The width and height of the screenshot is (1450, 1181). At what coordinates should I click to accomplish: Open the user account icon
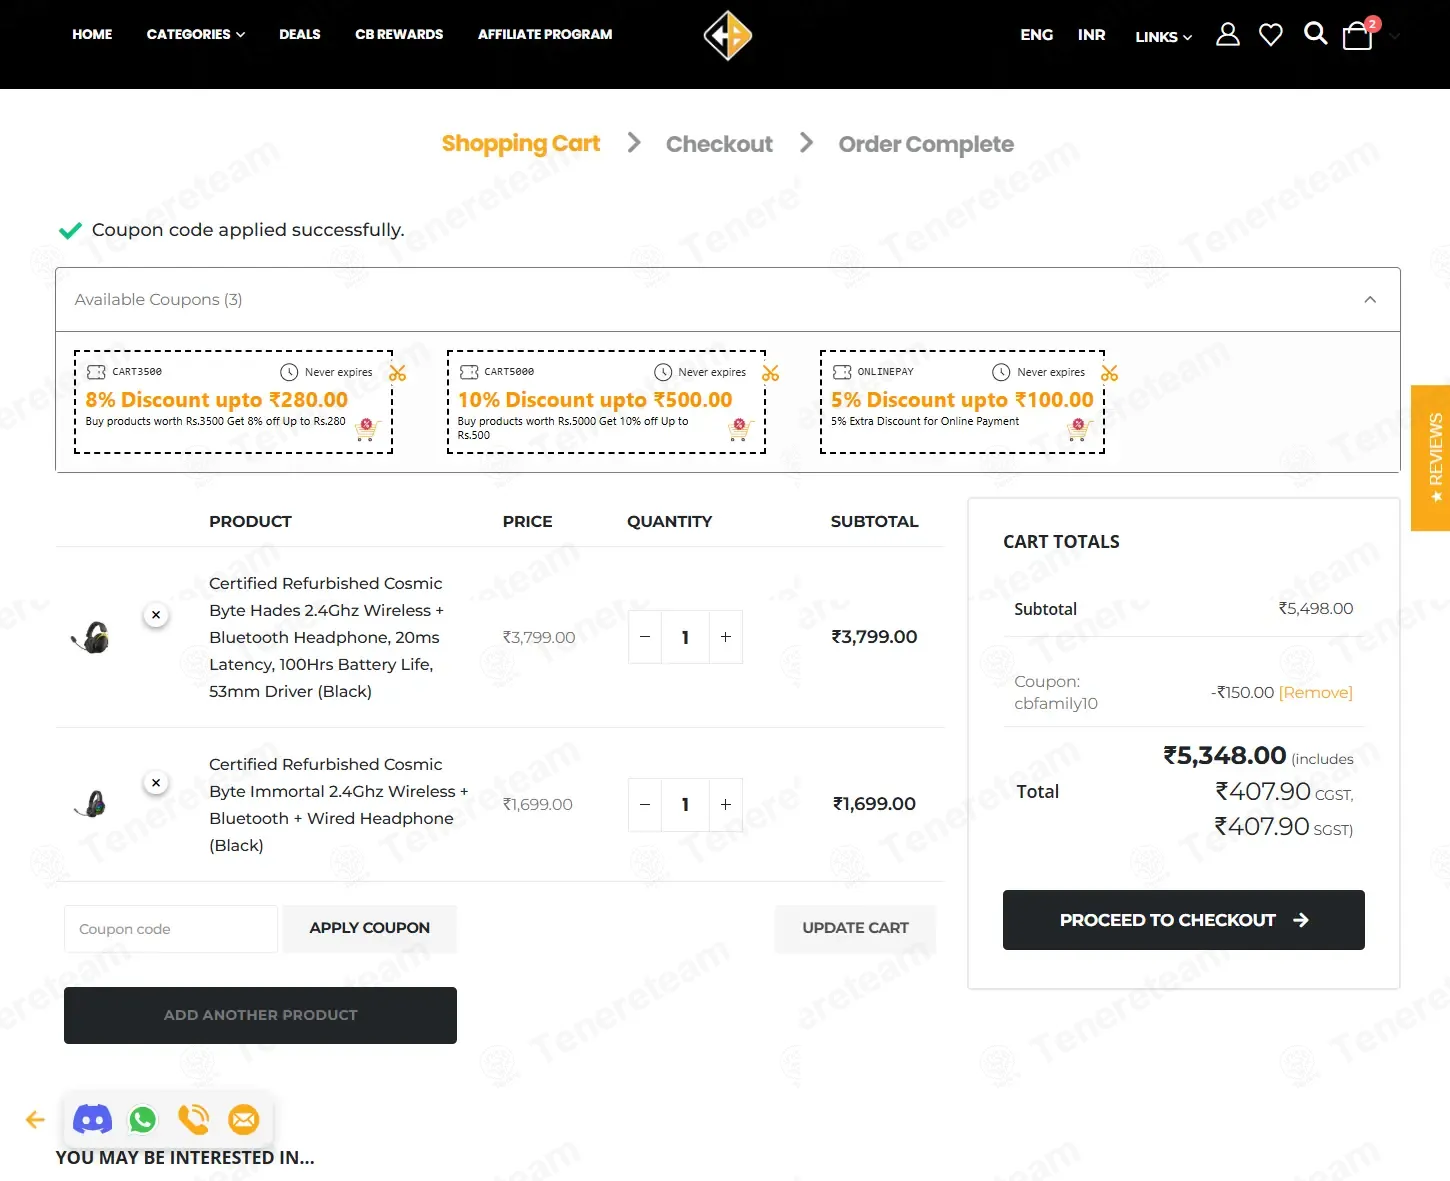coord(1228,35)
